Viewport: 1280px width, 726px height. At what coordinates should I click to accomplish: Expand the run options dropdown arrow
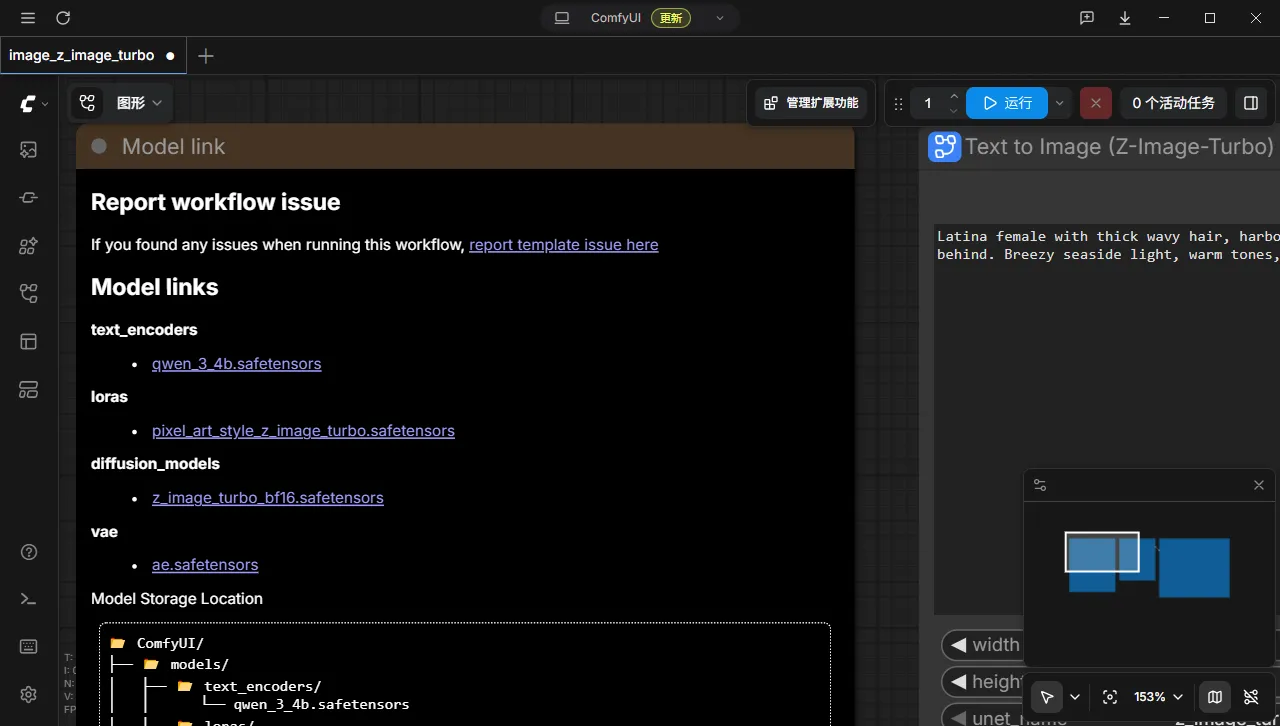click(1060, 103)
